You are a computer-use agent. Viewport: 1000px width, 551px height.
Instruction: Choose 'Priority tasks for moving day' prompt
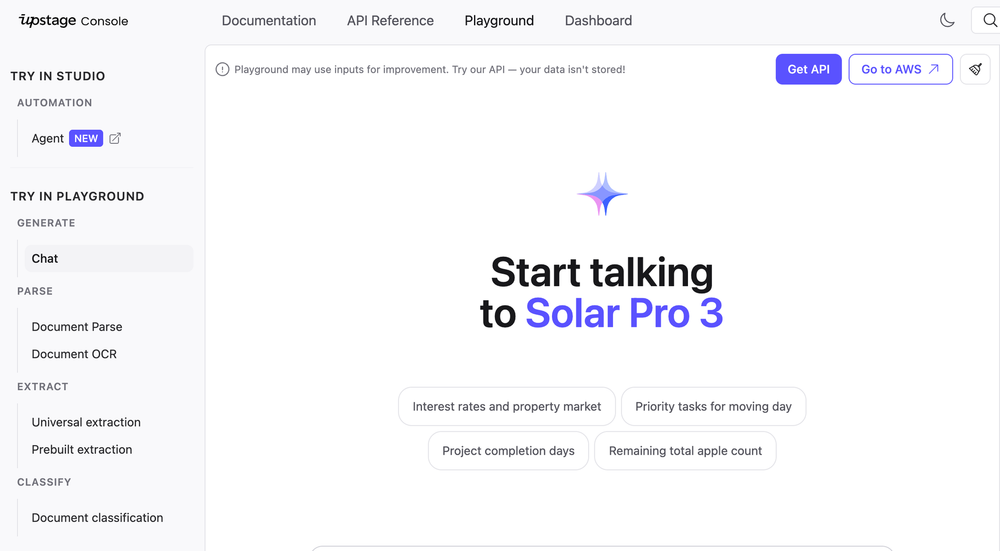[713, 406]
